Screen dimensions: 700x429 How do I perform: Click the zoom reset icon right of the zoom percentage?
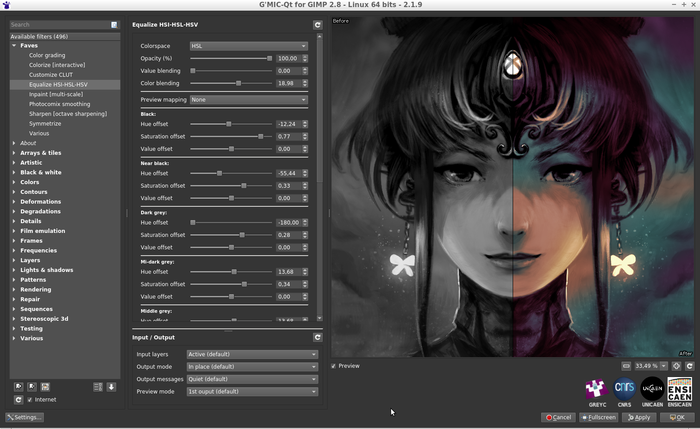click(x=690, y=366)
